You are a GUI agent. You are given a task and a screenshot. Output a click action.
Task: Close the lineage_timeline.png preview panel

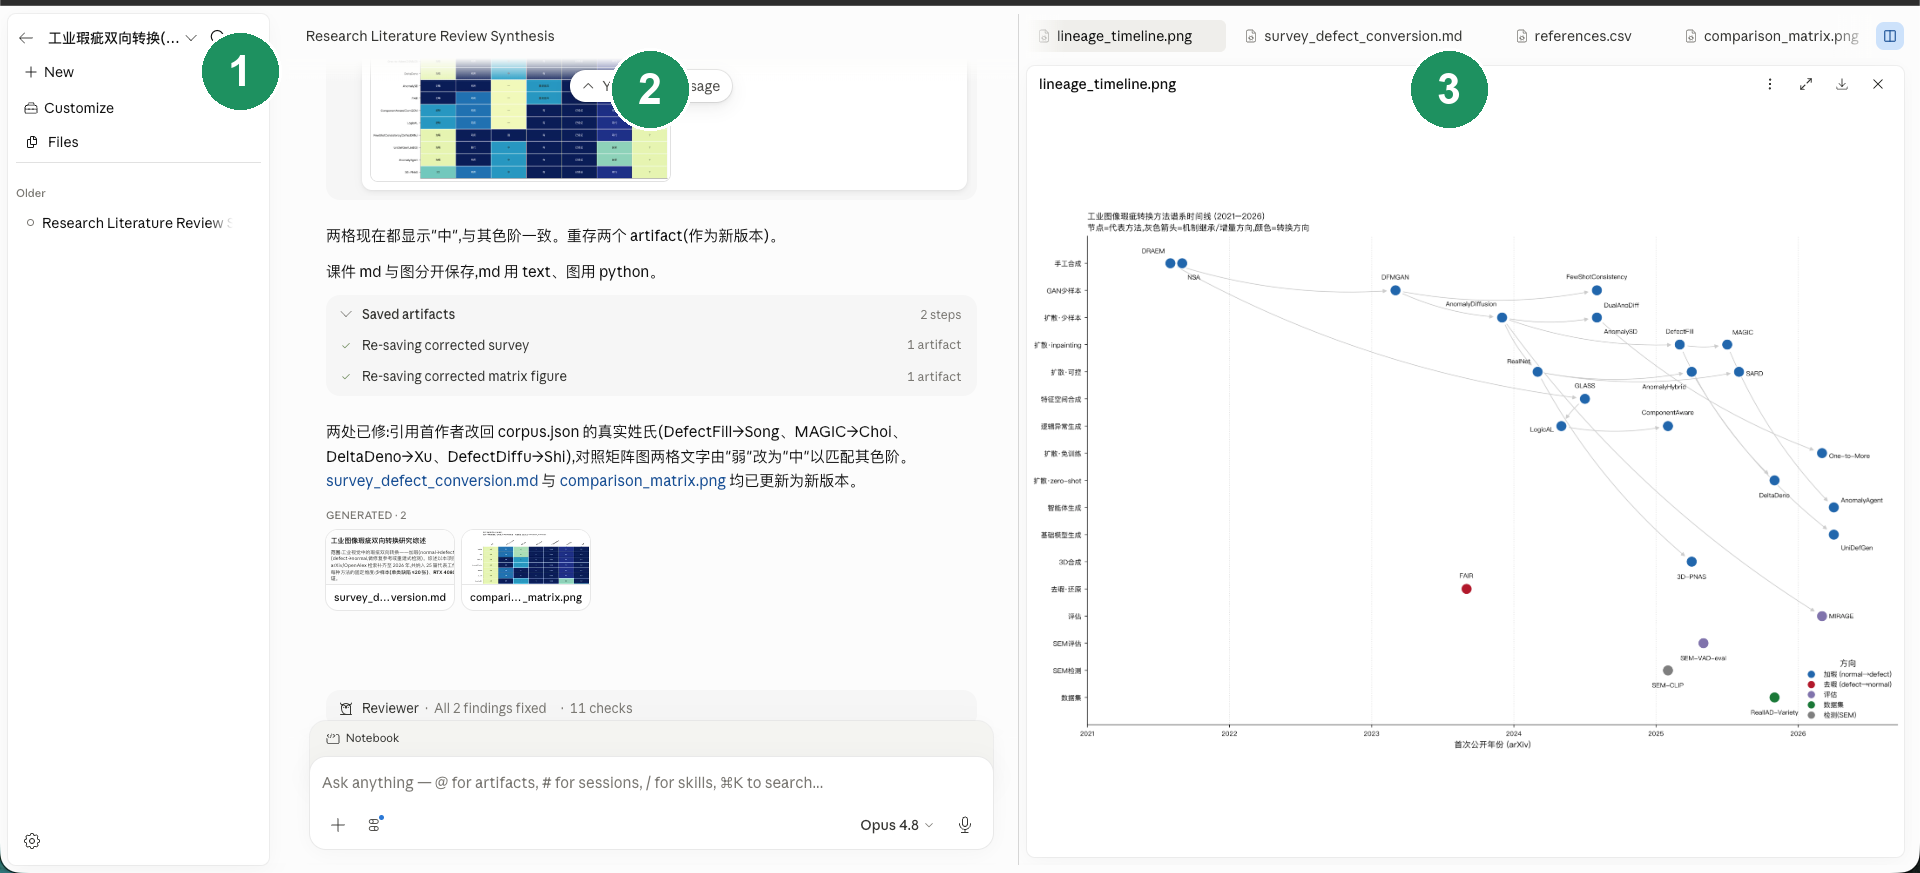point(1878,84)
